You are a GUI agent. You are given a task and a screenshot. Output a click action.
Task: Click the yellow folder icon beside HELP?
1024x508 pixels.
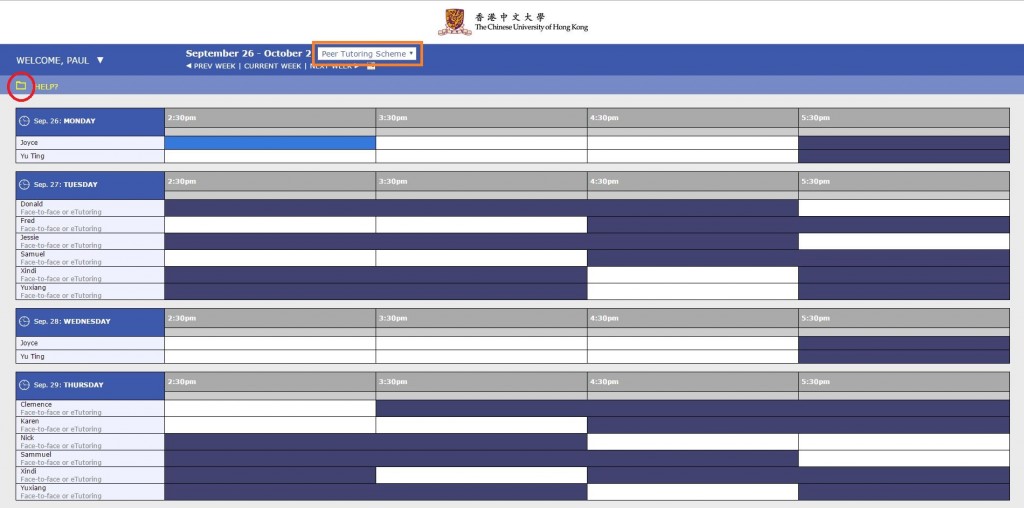click(x=21, y=86)
